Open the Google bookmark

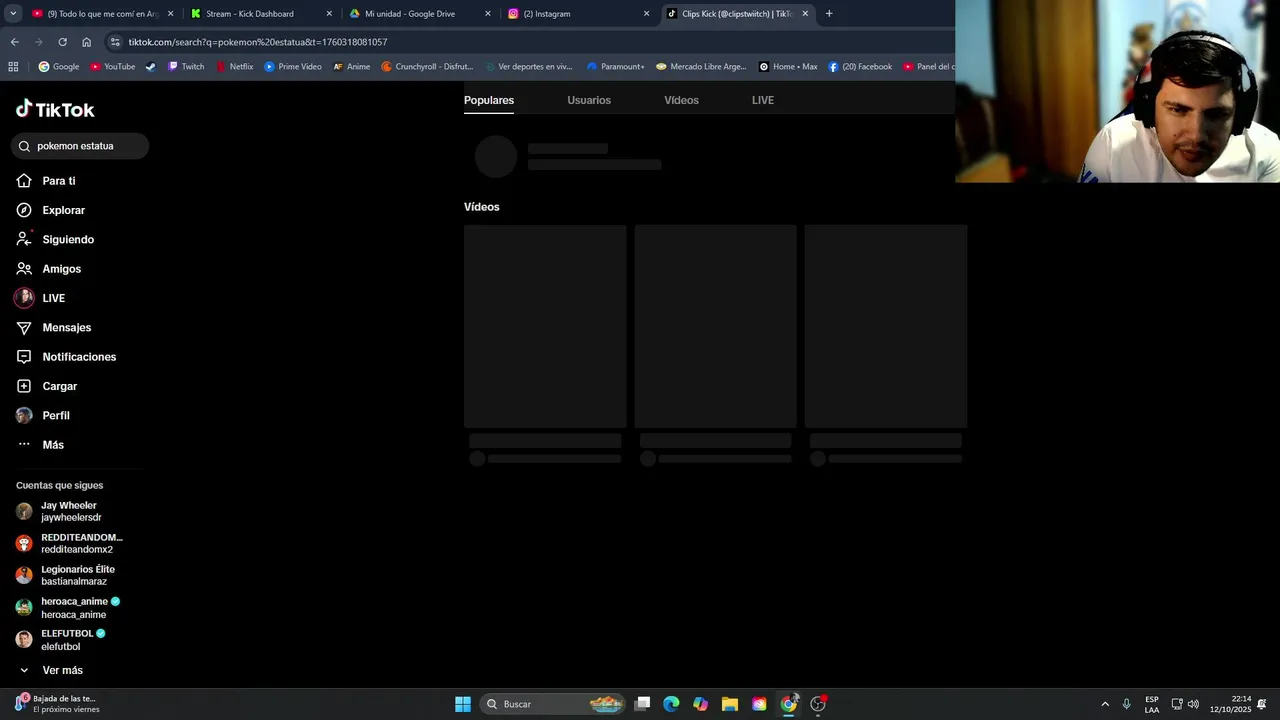pyautogui.click(x=59, y=67)
